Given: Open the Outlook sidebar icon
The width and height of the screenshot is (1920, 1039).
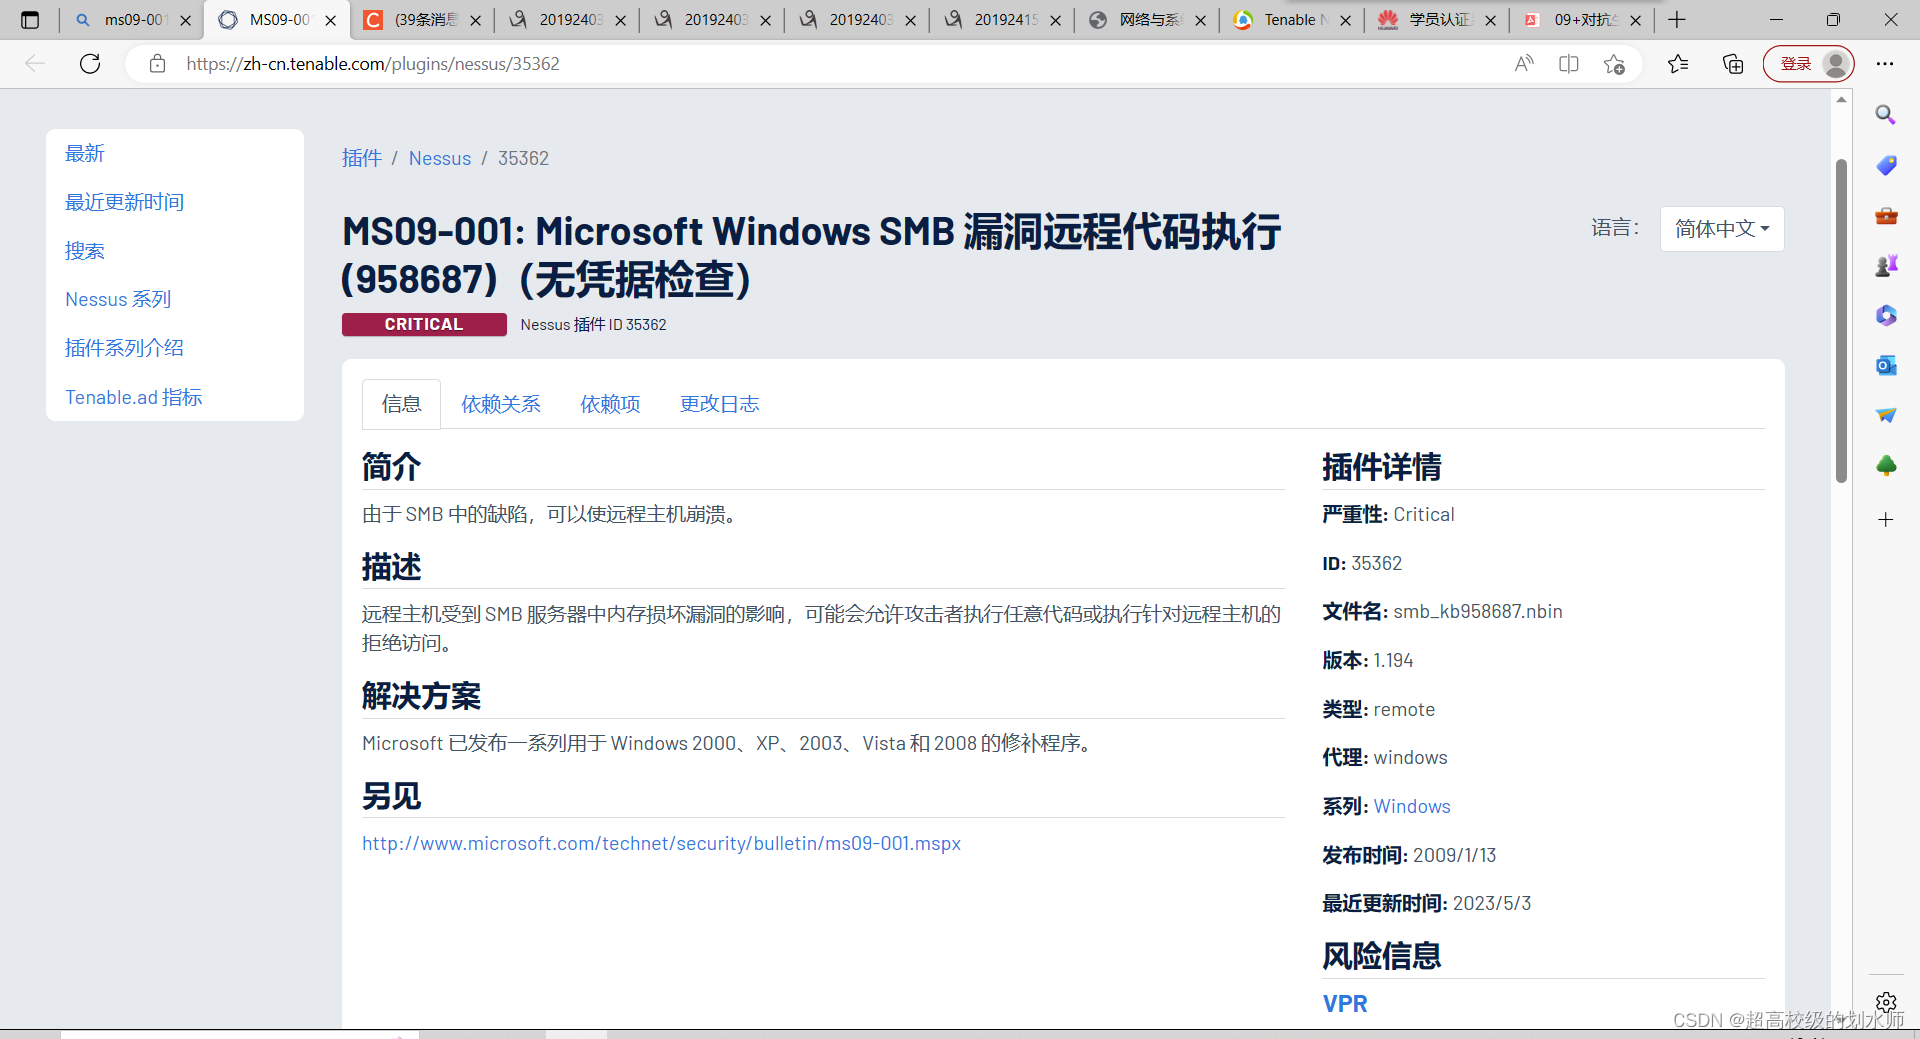Looking at the screenshot, I should (1886, 365).
